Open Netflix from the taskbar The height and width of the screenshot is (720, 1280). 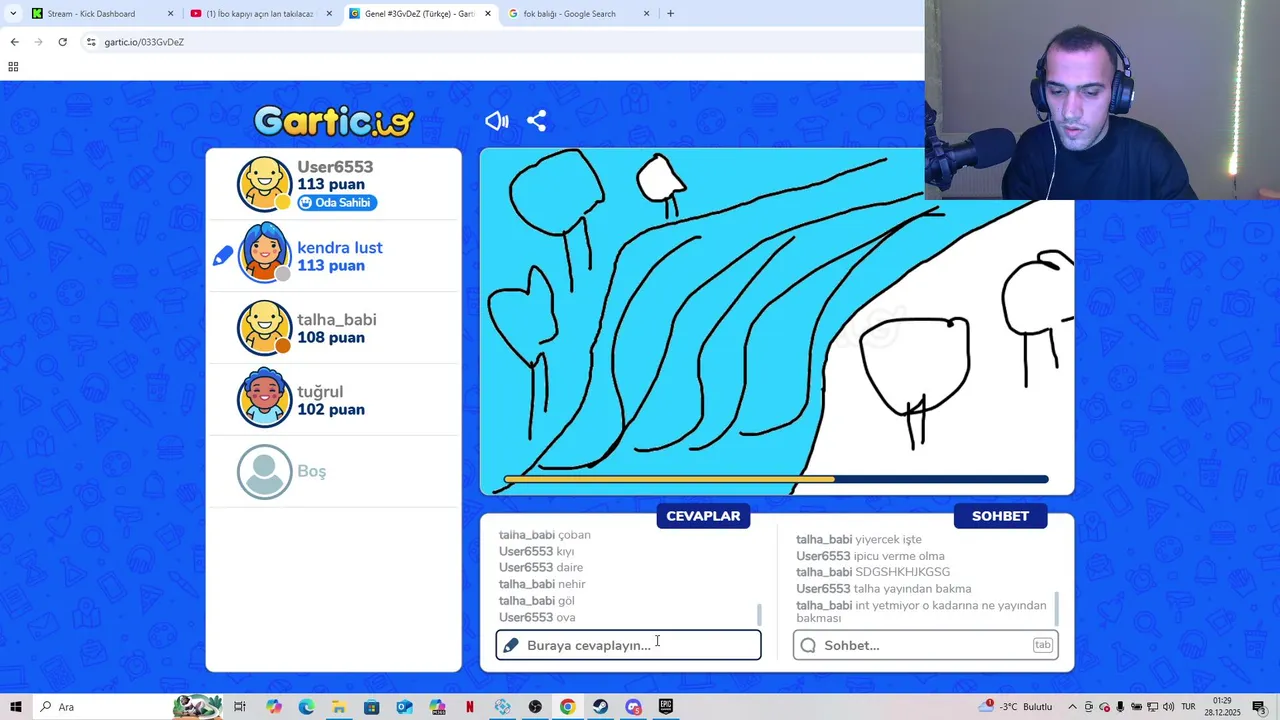pyautogui.click(x=470, y=707)
